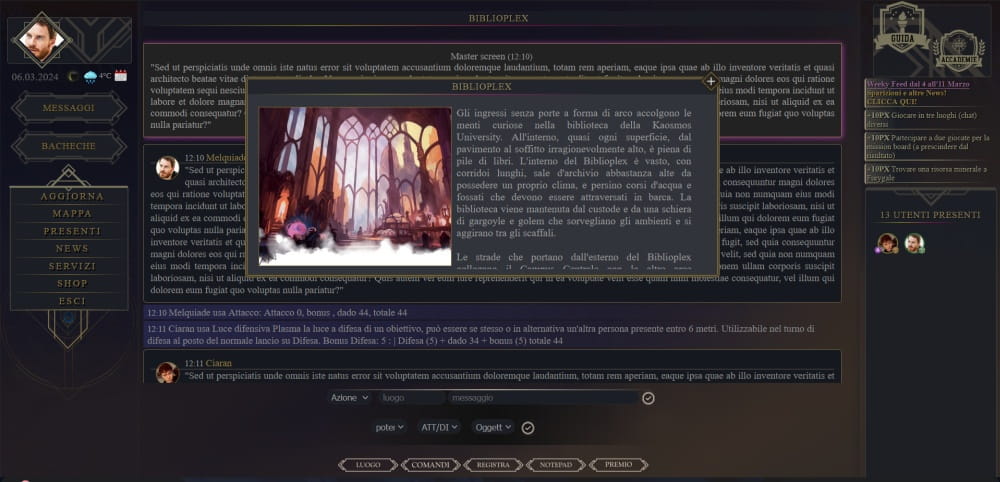Select Presenti in side menu
The height and width of the screenshot is (482, 1000).
pyautogui.click(x=71, y=231)
